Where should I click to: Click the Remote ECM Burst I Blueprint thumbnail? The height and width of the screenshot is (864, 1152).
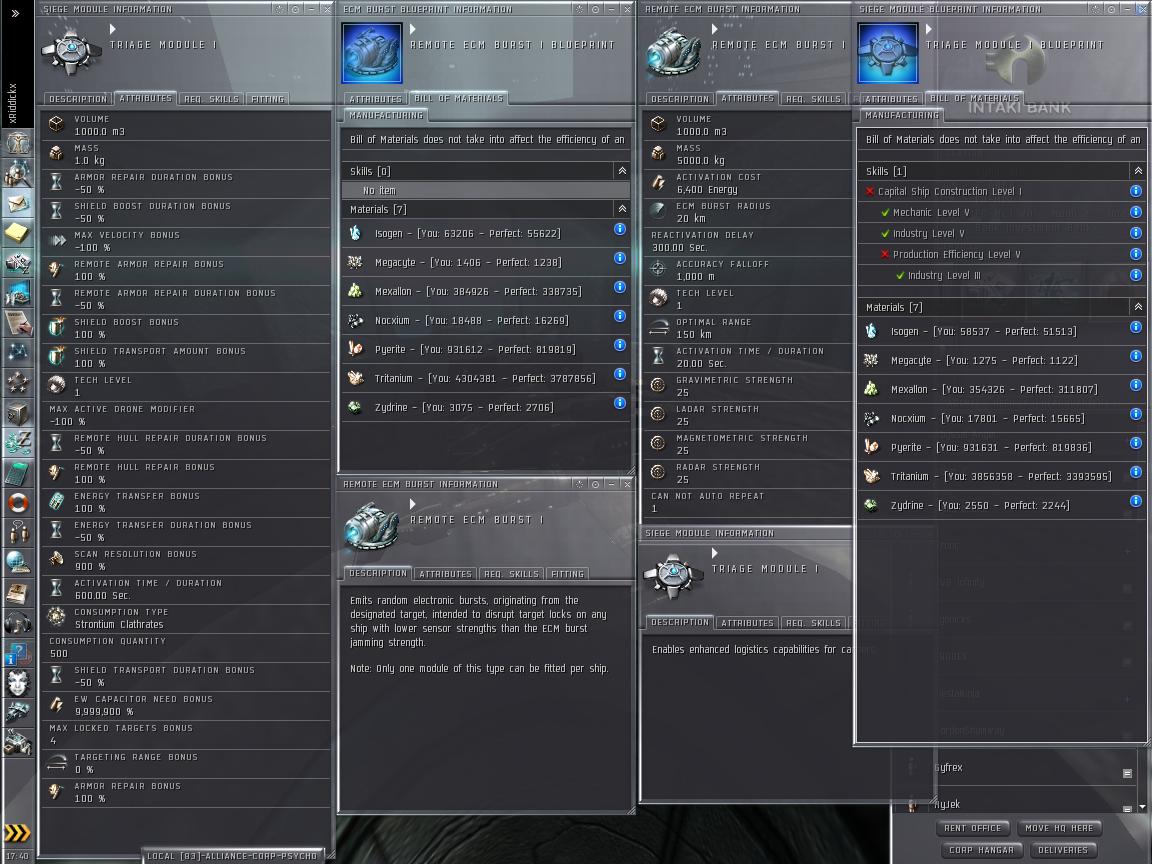point(372,53)
